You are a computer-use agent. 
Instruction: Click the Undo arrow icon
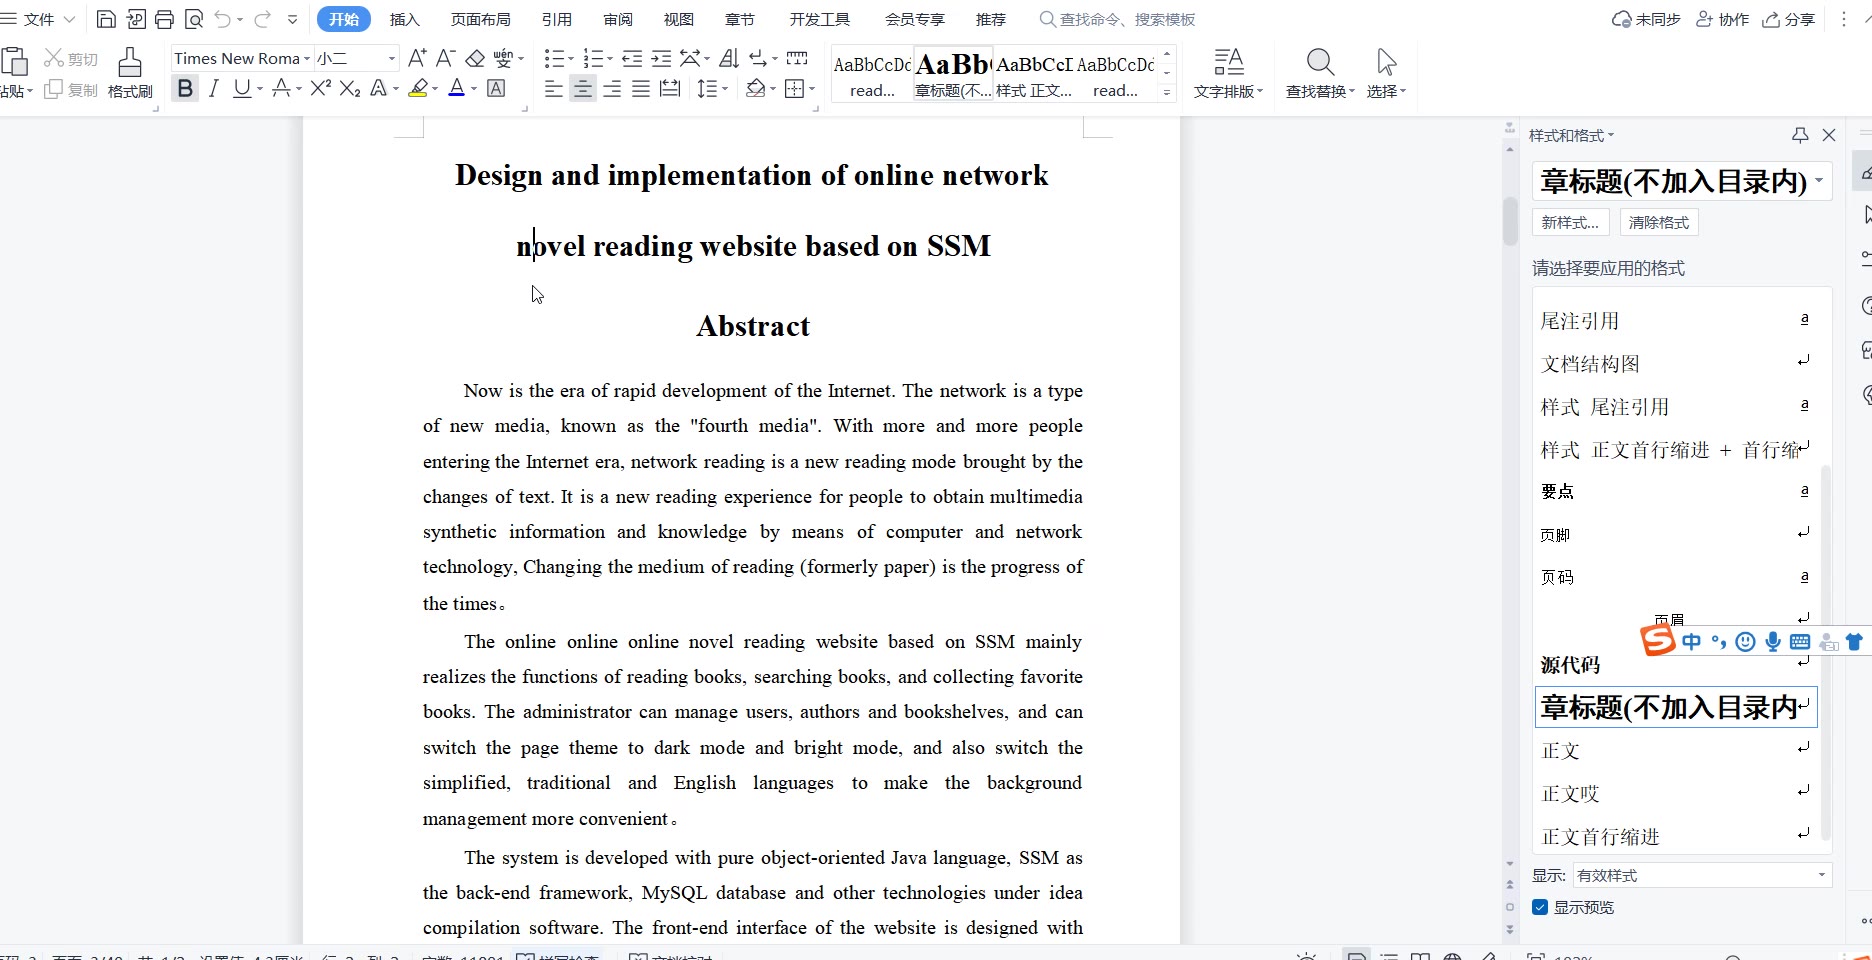click(223, 19)
